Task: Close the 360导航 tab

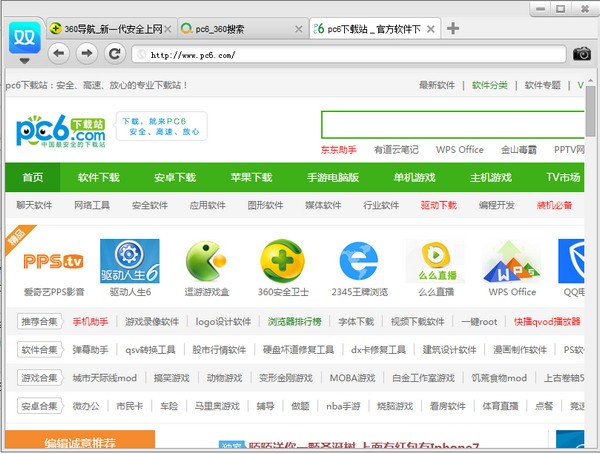Action: 168,29
